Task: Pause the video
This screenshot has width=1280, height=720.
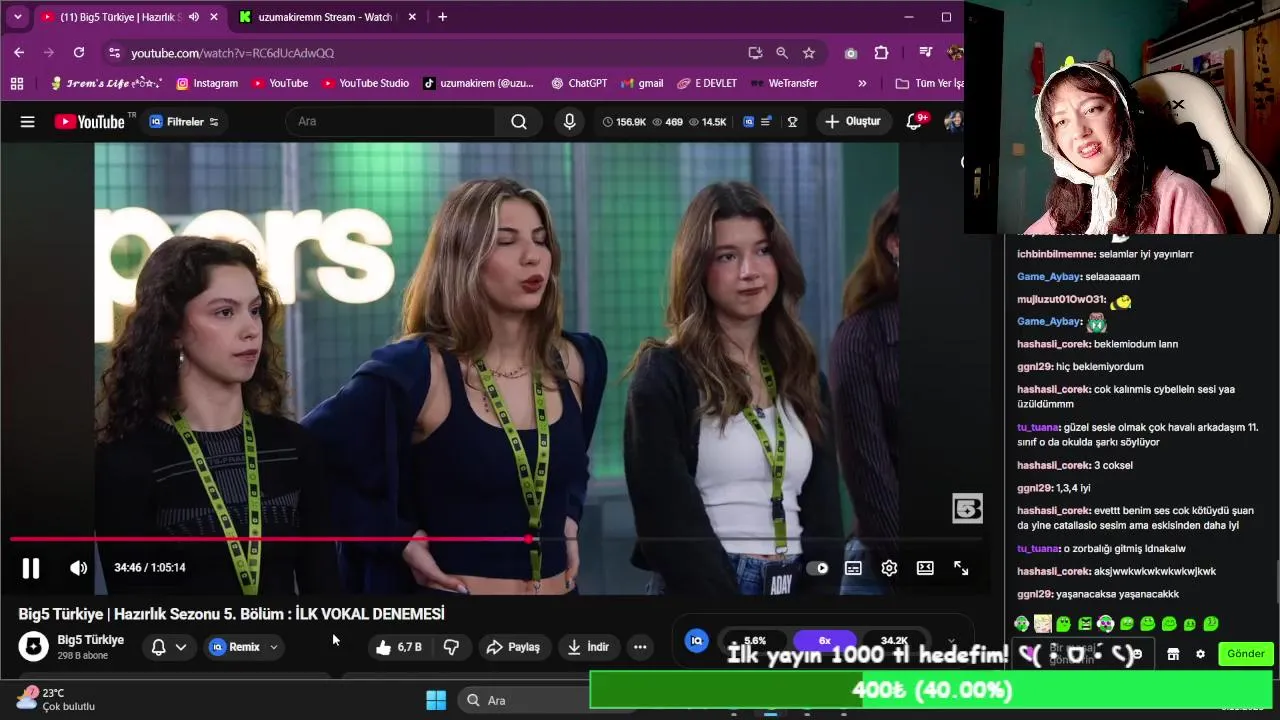Action: [x=31, y=568]
